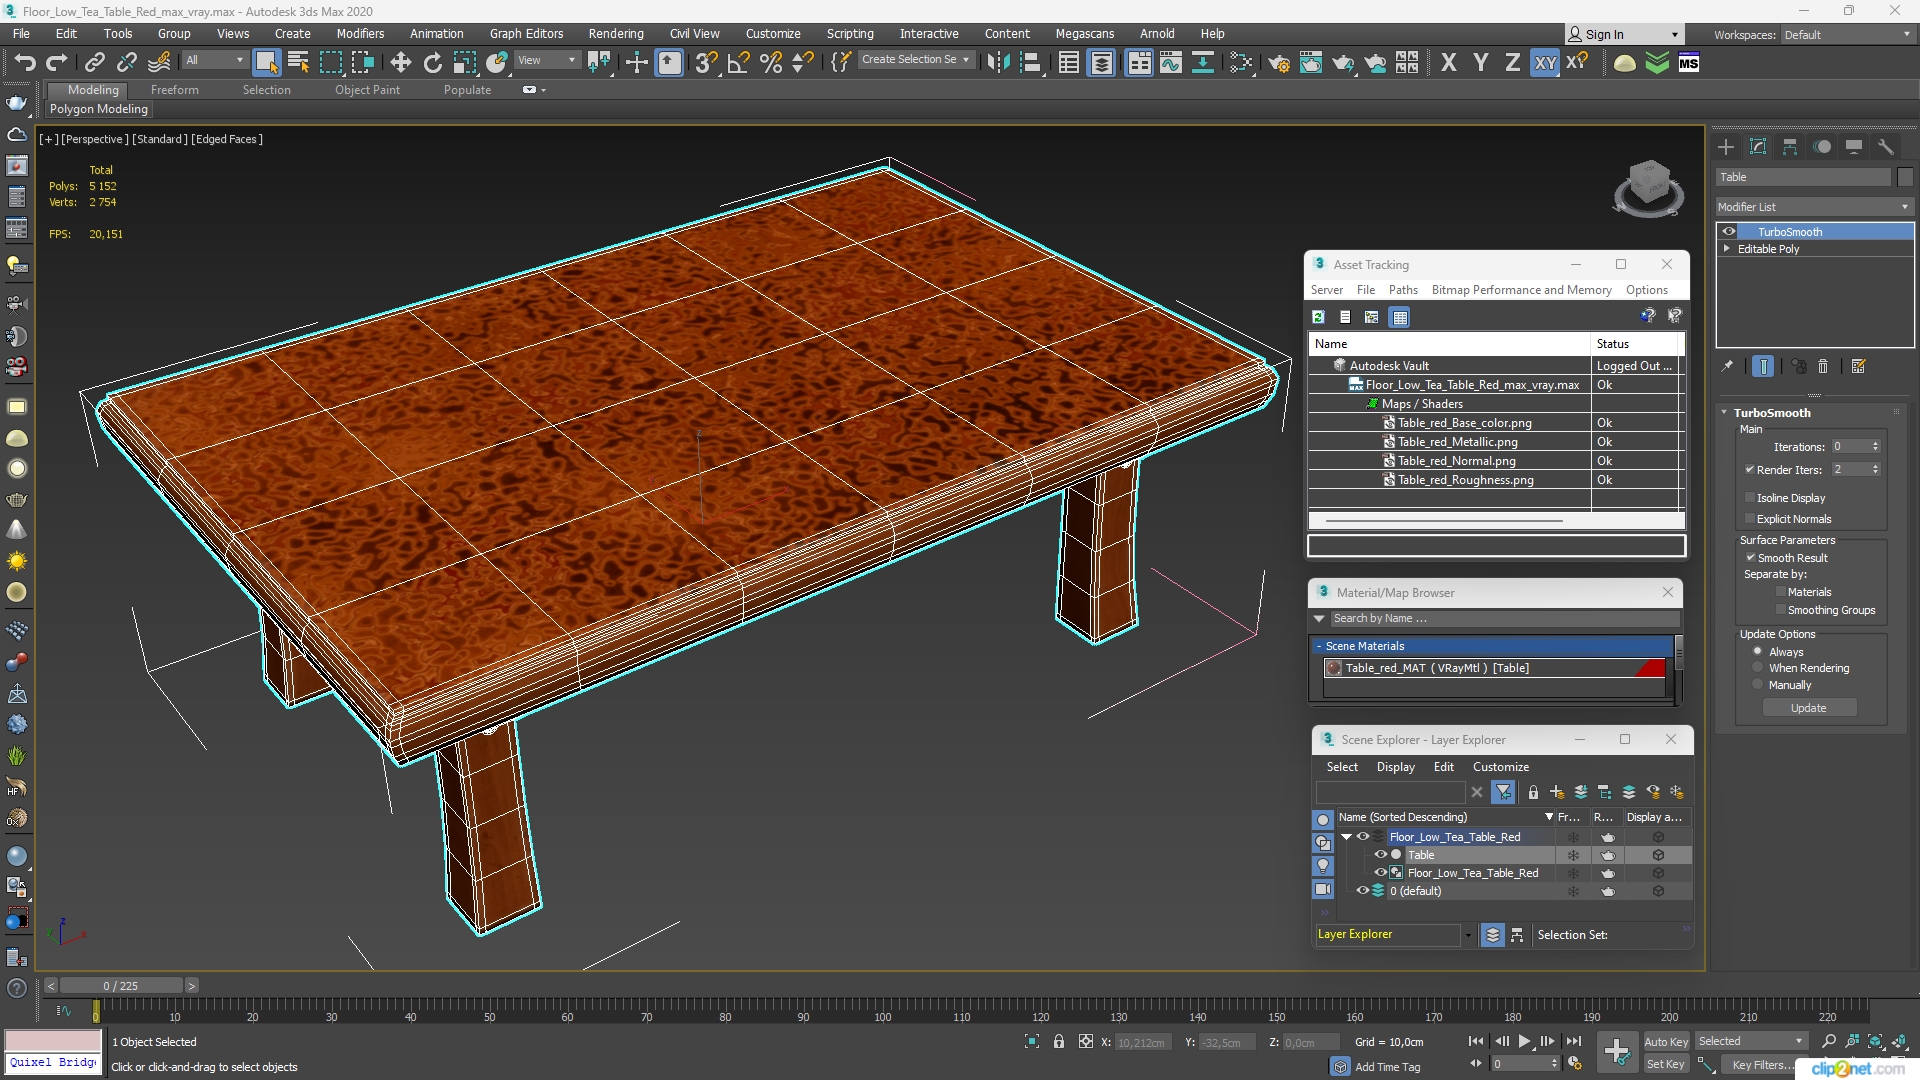Image resolution: width=1920 pixels, height=1080 pixels.
Task: Select the Rotate tool icon
Action: tap(432, 63)
